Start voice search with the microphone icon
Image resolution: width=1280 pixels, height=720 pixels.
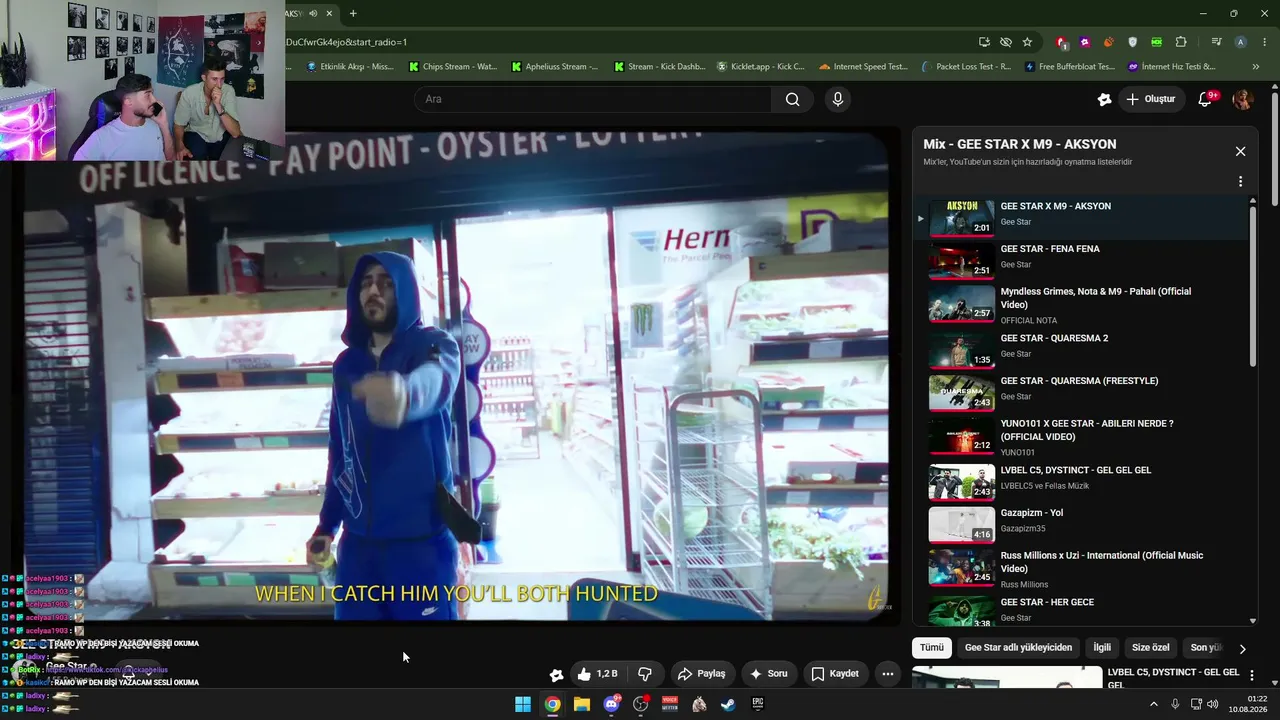(x=838, y=99)
